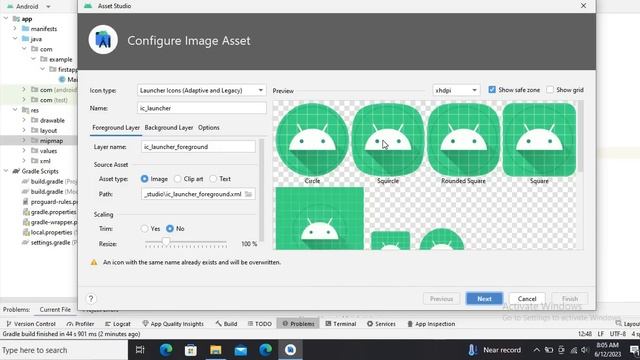Click the Previous button
Image resolution: width=640 pixels, height=360 pixels.
click(x=441, y=299)
